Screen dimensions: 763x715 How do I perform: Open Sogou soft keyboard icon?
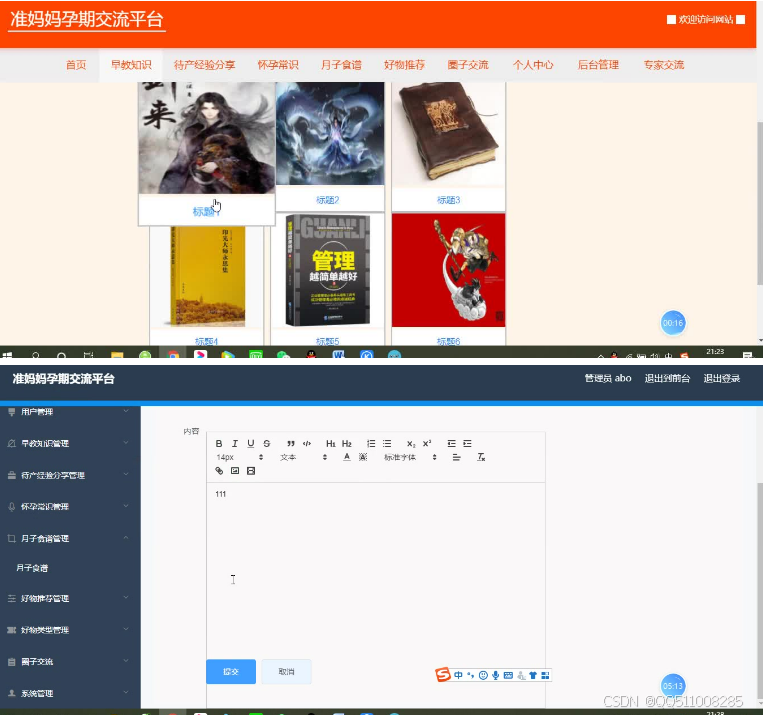coord(508,675)
